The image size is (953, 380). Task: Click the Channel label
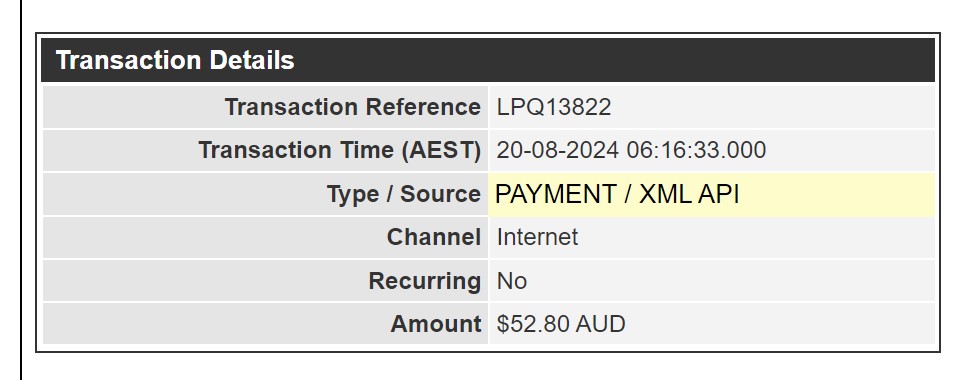[x=434, y=237]
